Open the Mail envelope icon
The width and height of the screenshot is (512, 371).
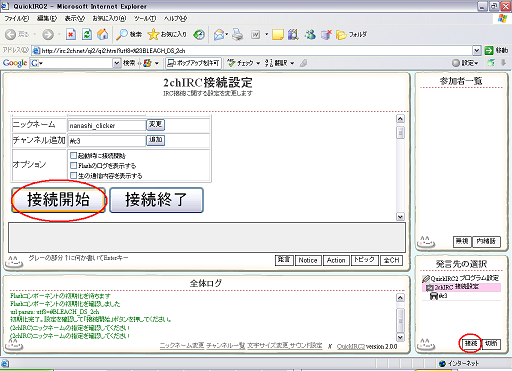[x=219, y=35]
